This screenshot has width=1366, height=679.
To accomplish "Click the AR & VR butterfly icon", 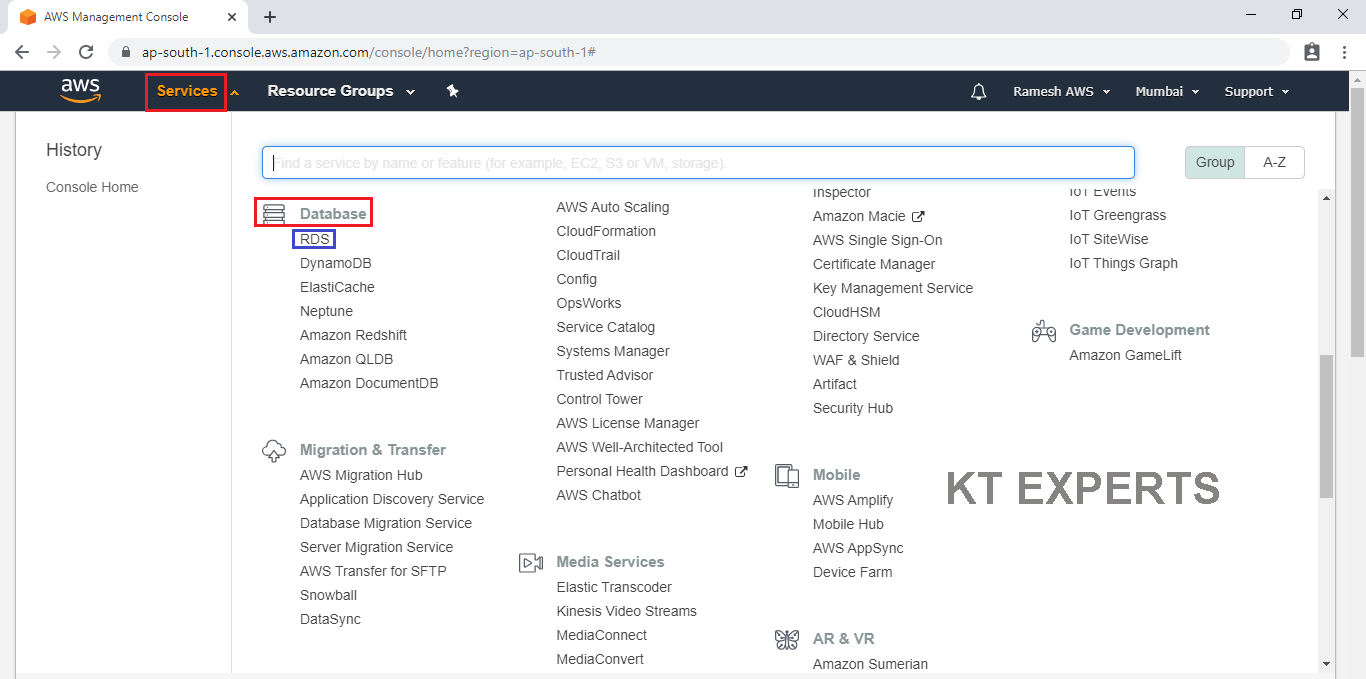I will pos(787,639).
